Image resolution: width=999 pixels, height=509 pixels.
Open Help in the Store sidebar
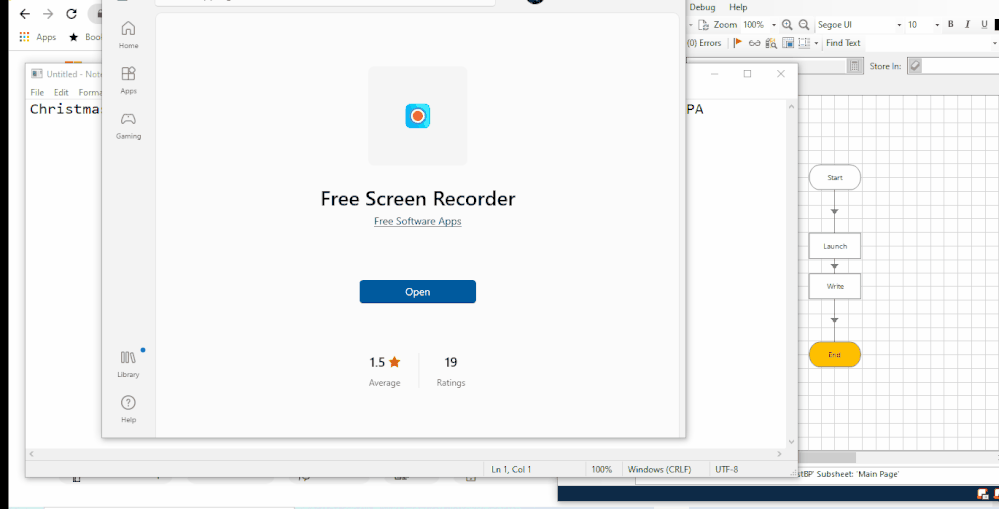click(128, 409)
